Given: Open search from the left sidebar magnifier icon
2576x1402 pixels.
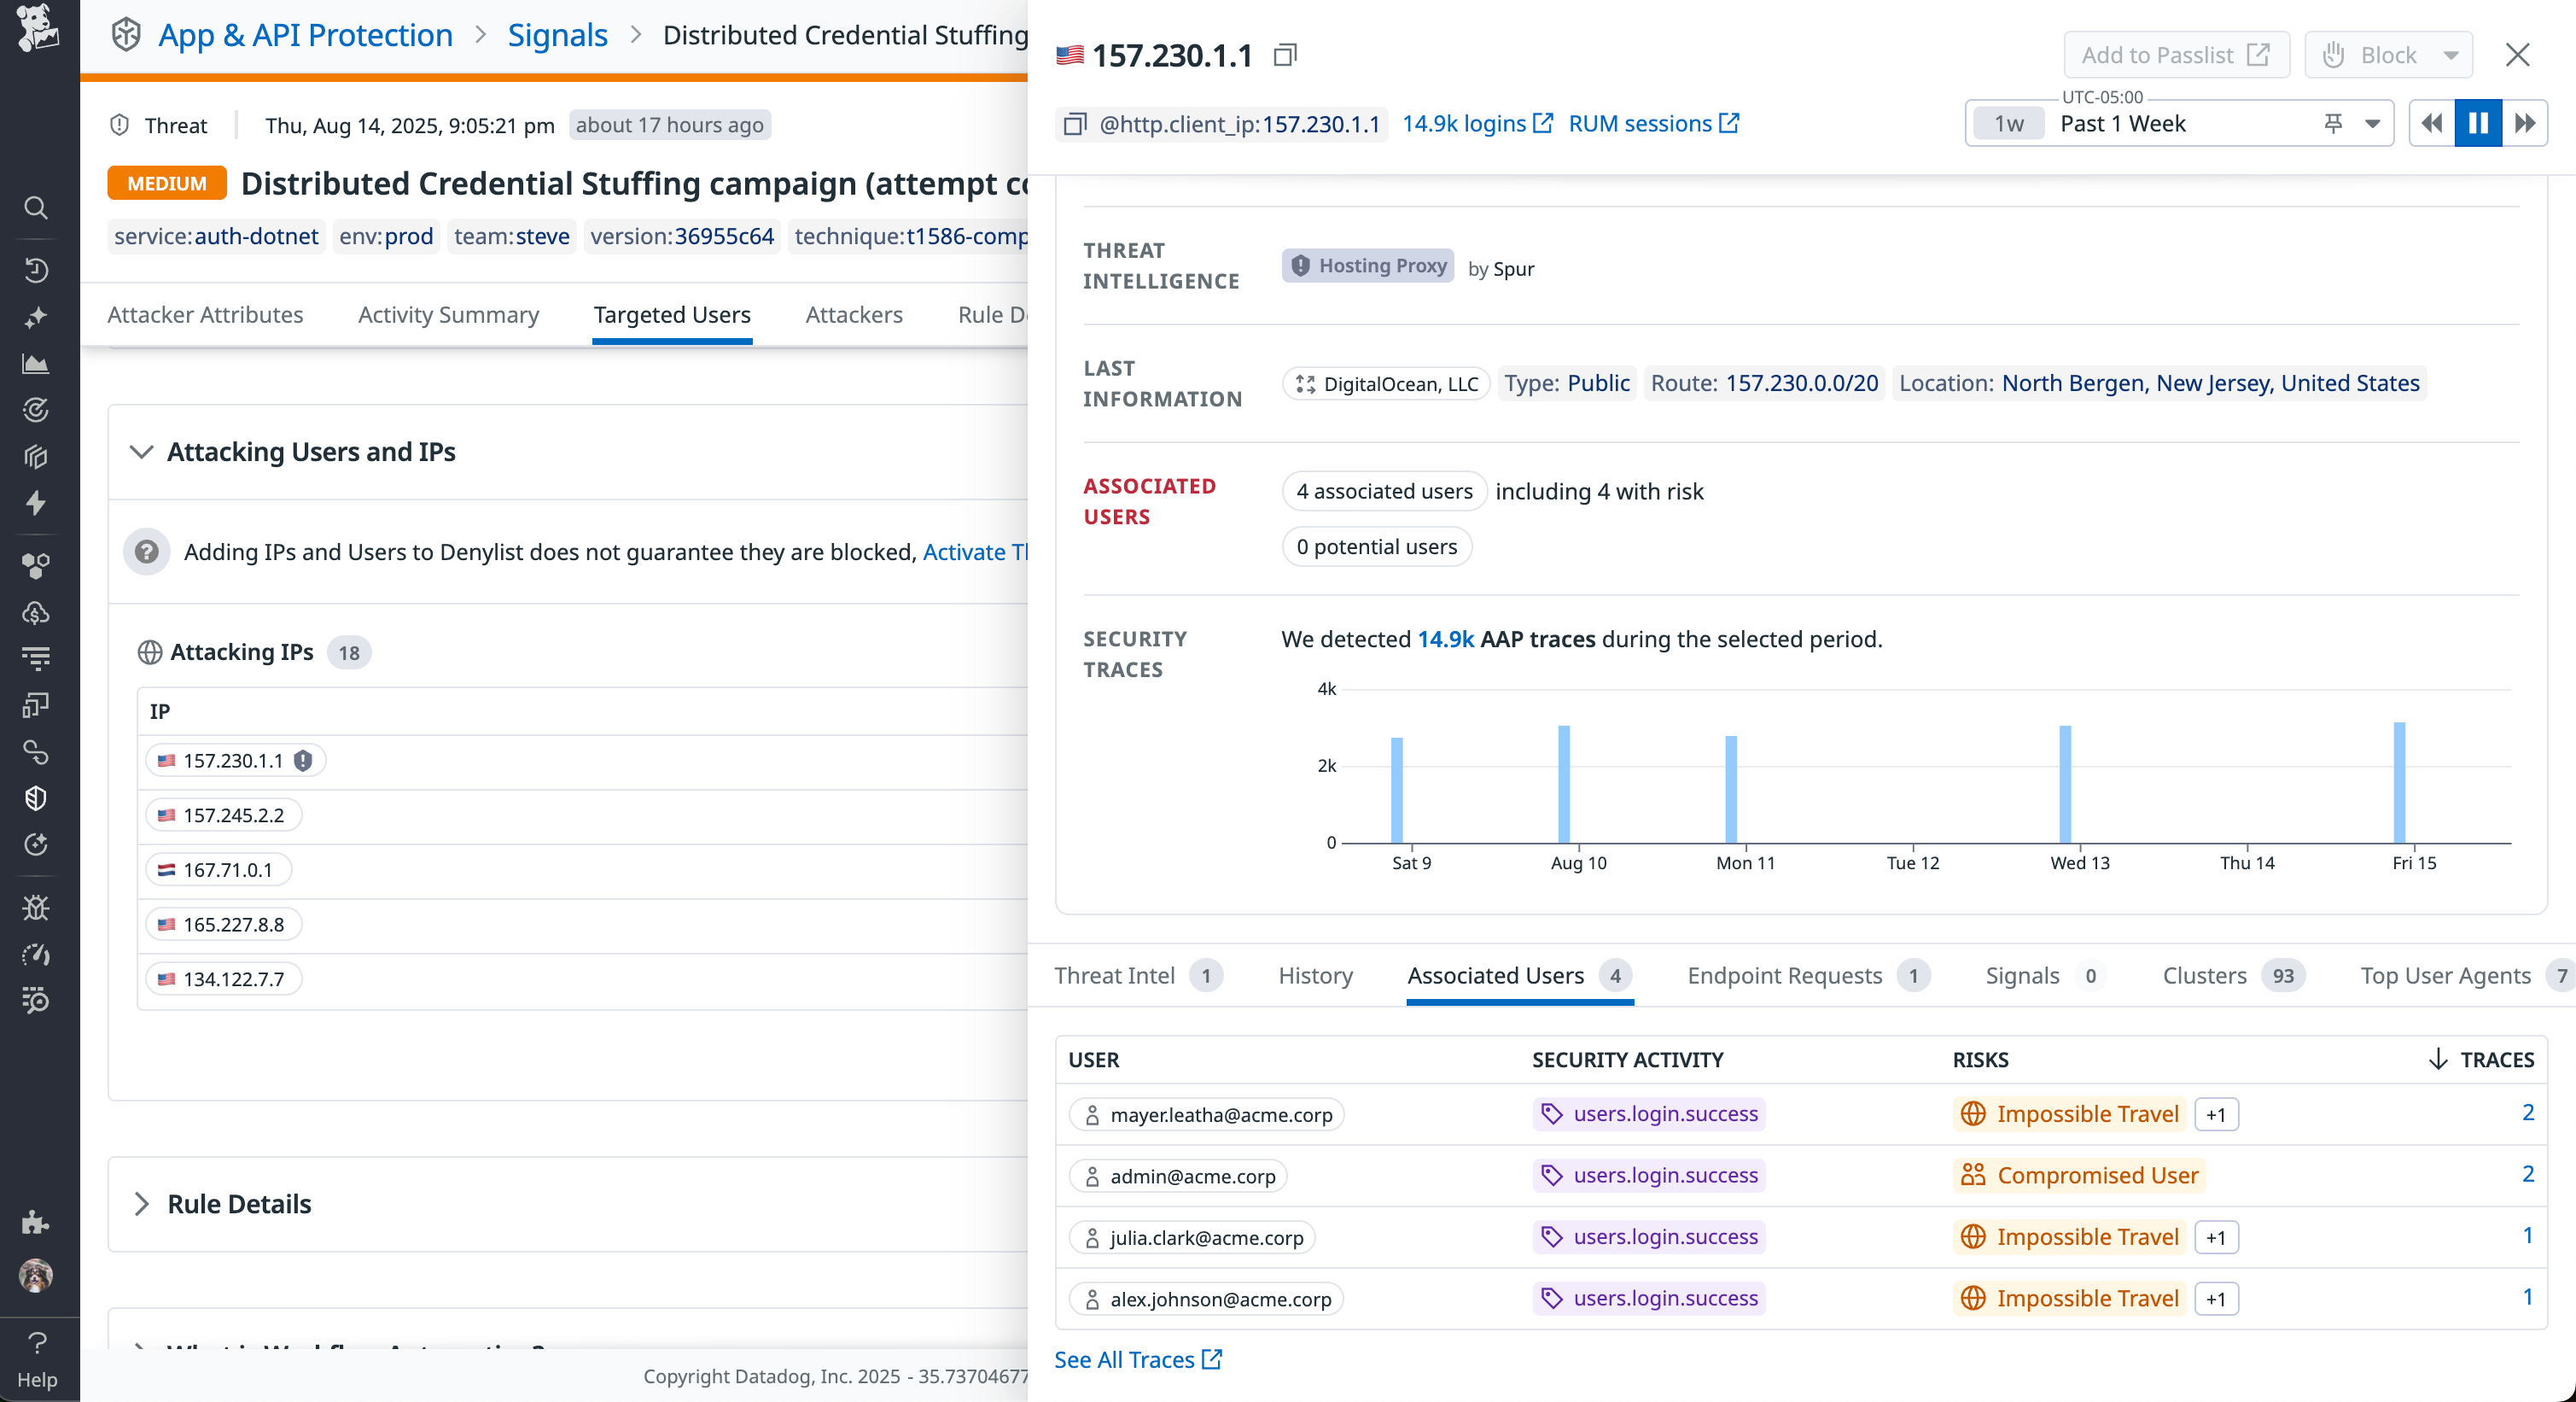Looking at the screenshot, I should coord(36,208).
